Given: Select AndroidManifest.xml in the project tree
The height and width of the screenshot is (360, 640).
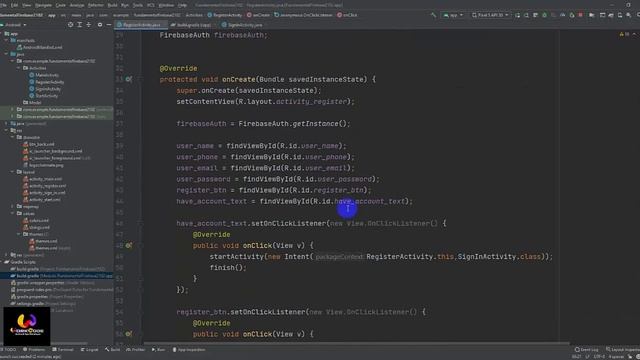Looking at the screenshot, I should 40,47.
